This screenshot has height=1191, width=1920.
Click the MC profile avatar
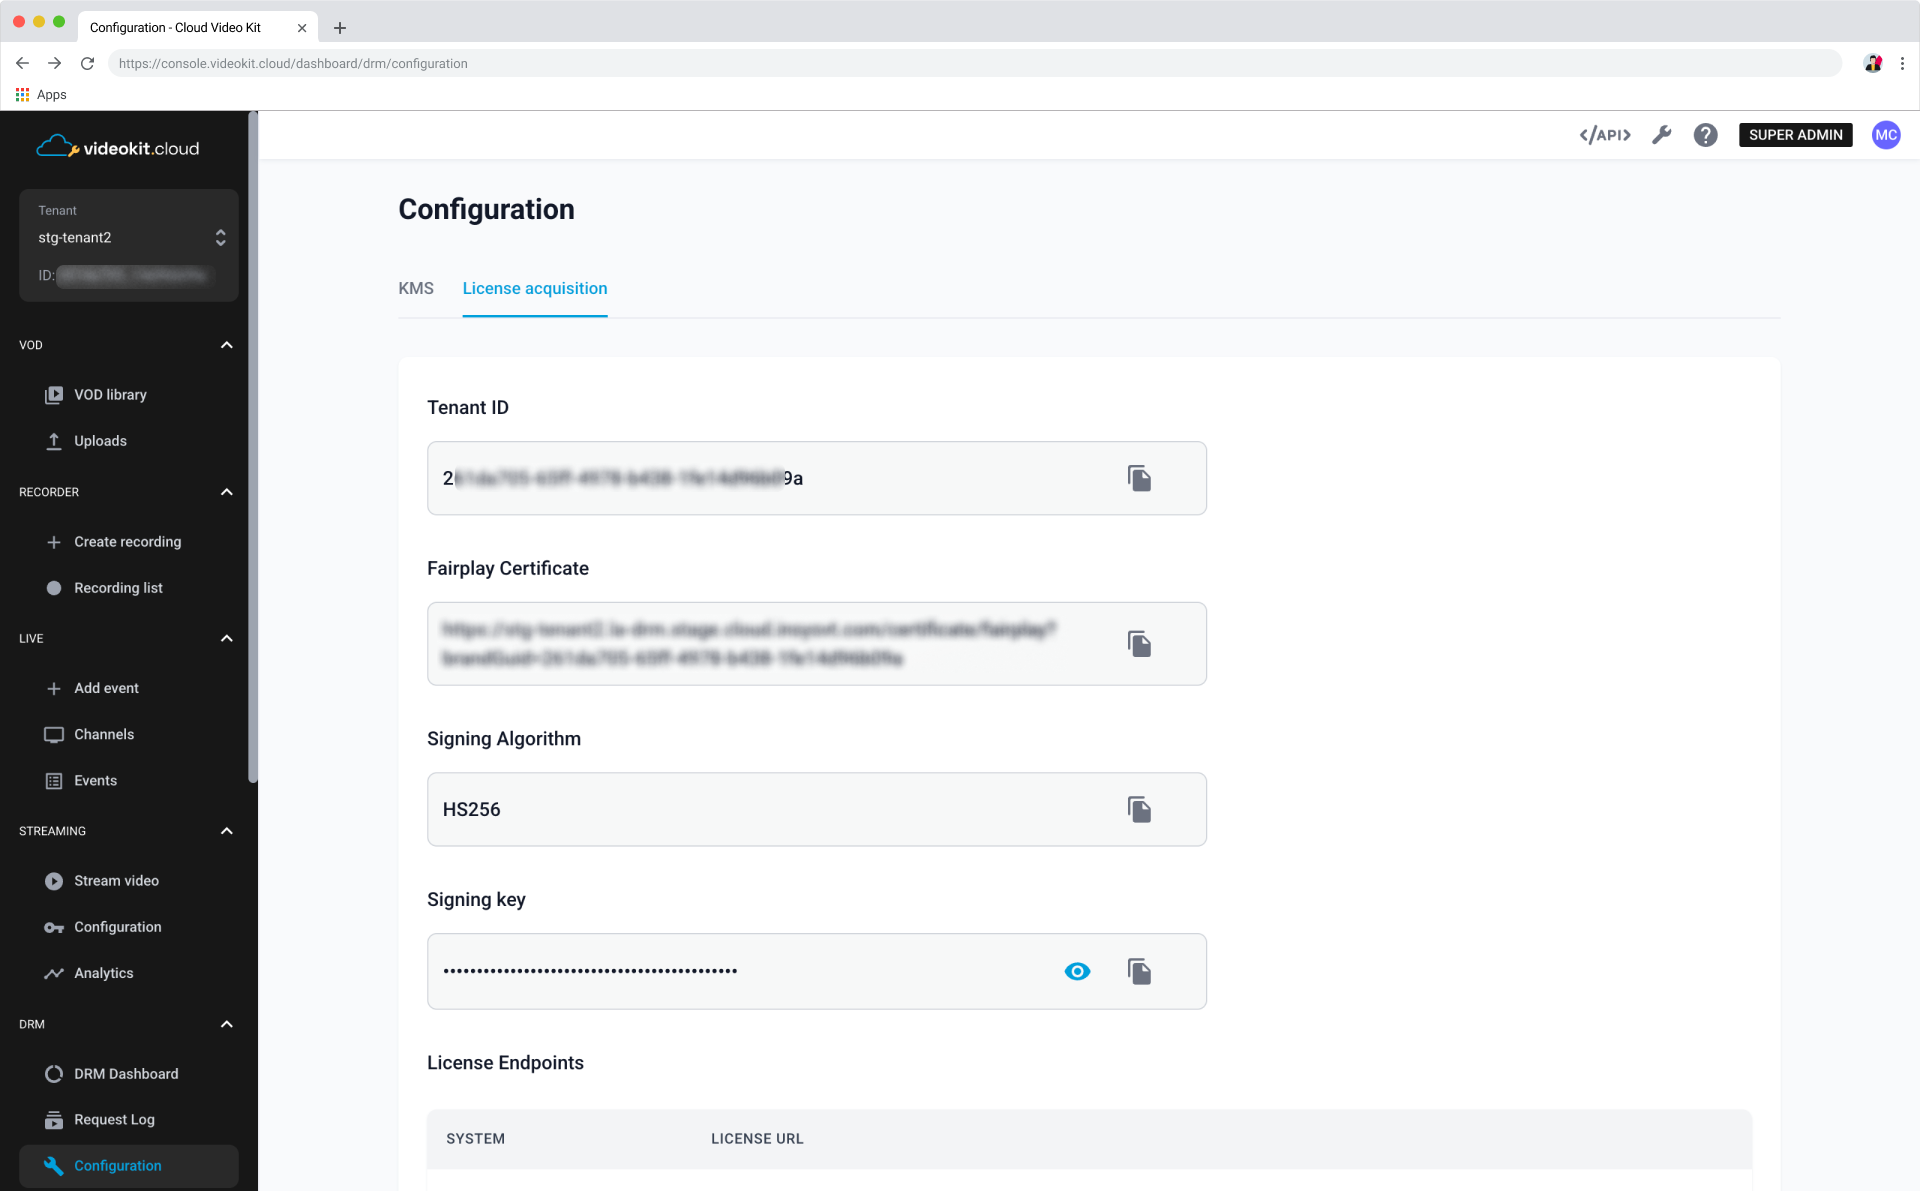pos(1886,135)
